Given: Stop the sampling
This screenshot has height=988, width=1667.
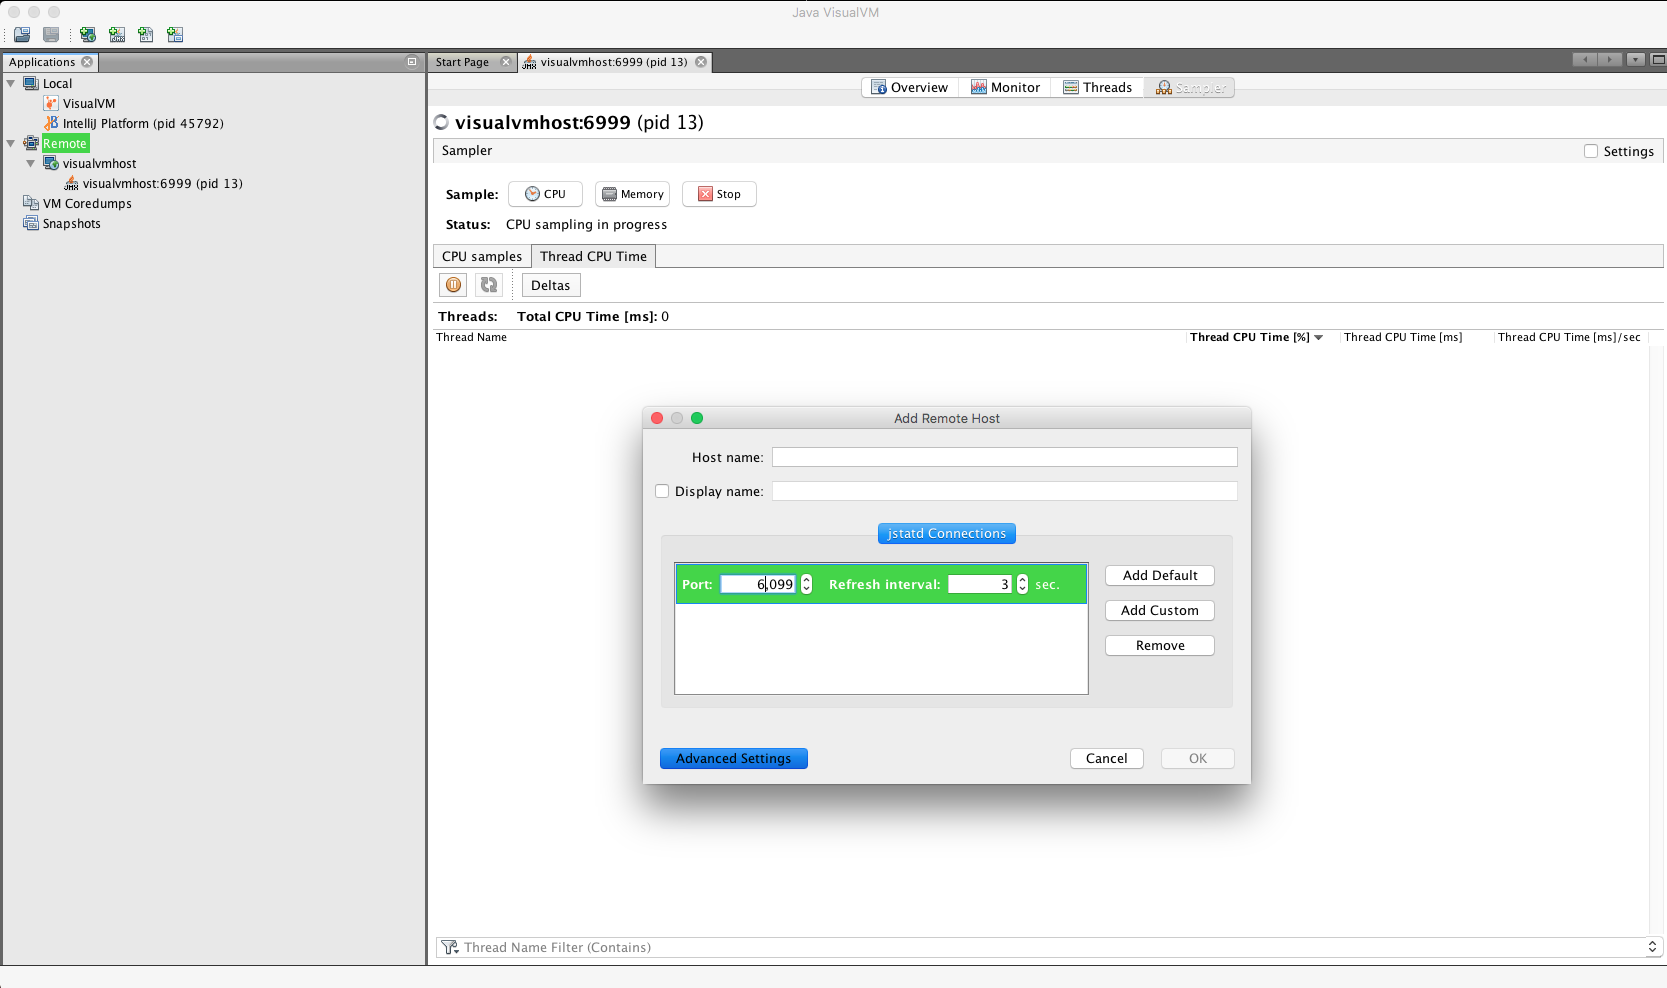Looking at the screenshot, I should click(x=719, y=194).
